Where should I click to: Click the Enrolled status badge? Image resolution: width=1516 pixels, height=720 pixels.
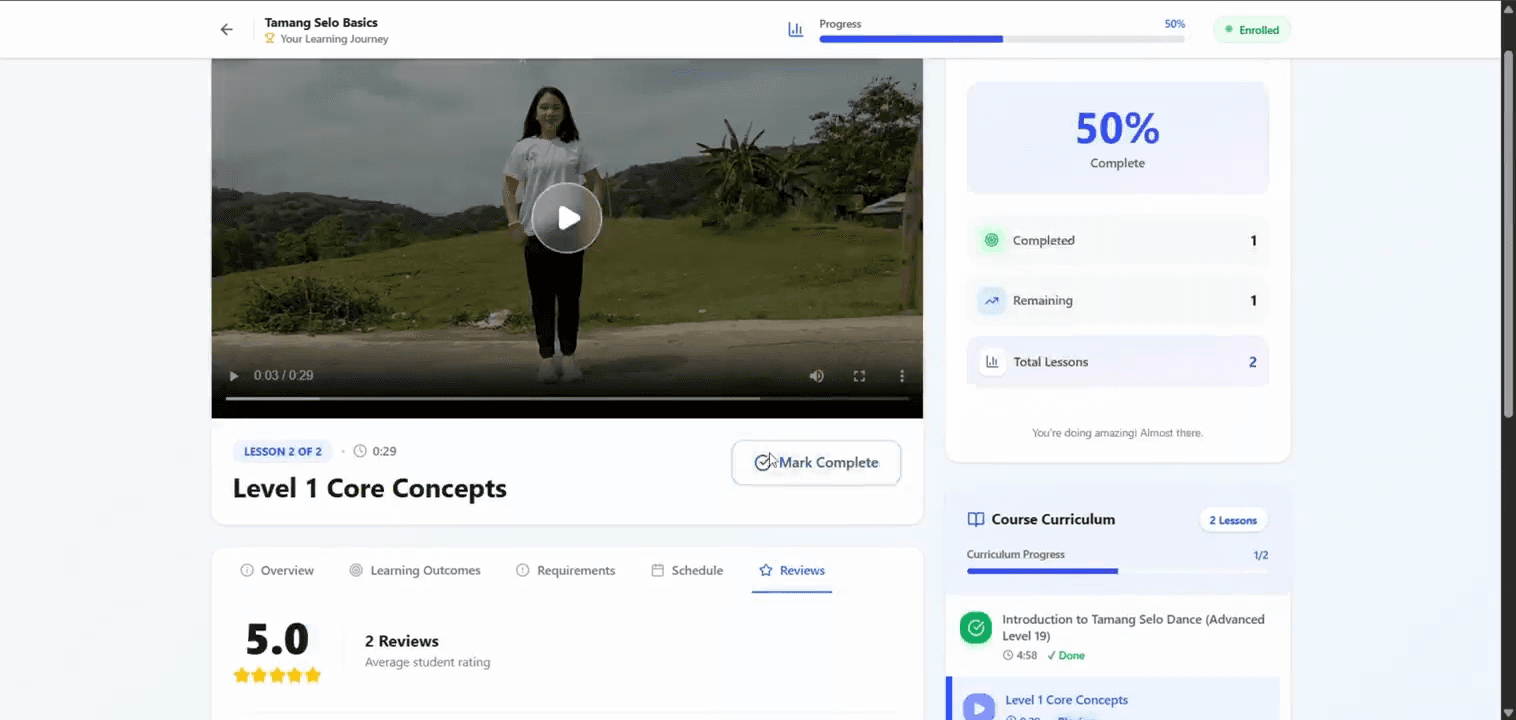(x=1252, y=30)
